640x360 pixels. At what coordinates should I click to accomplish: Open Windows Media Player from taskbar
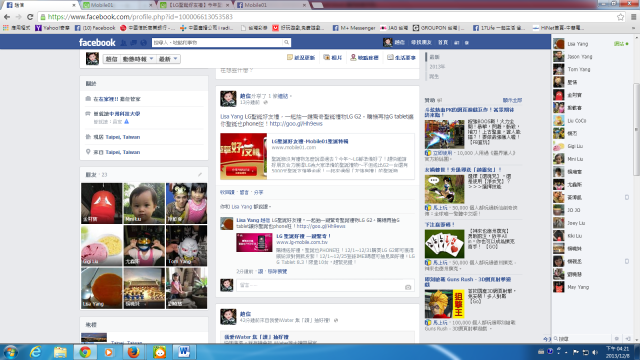[109, 352]
